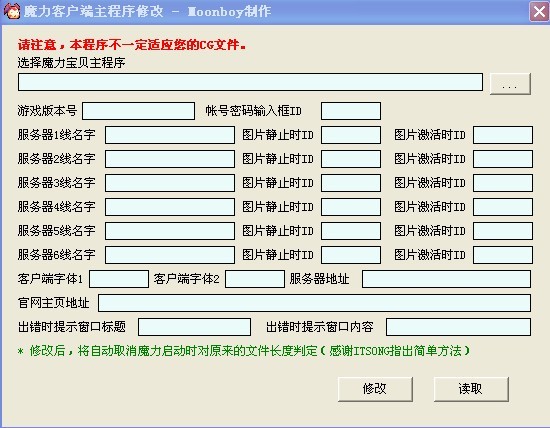Focus the 选择魔力宝贝主程序 path field
550x428 pixels.
(x=250, y=82)
